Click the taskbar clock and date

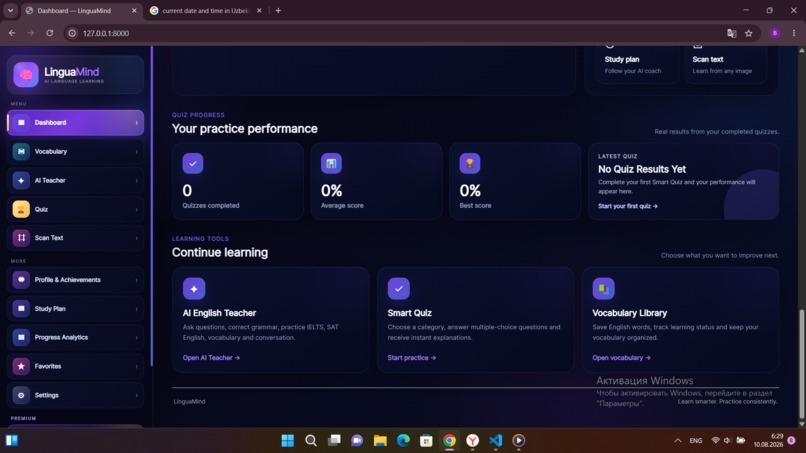coord(768,440)
